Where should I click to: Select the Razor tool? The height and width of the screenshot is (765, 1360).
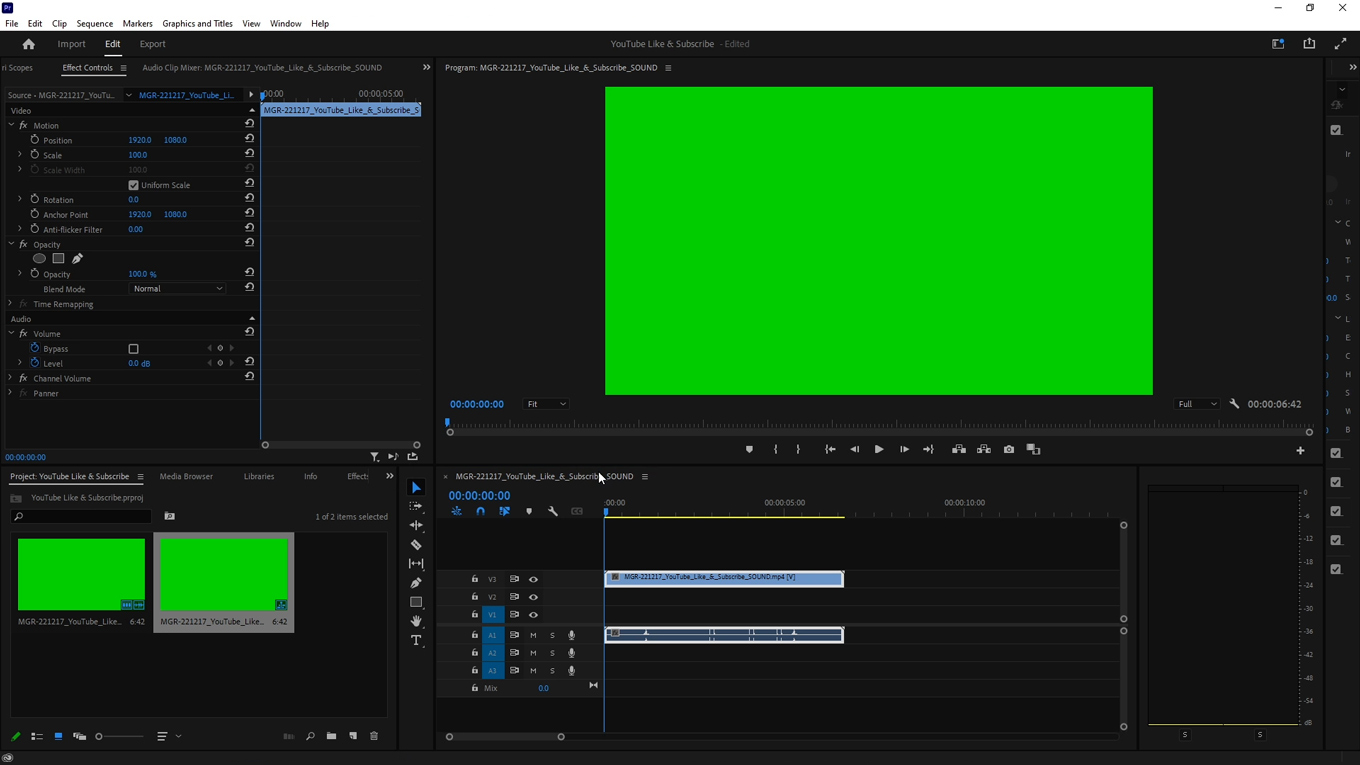416,544
